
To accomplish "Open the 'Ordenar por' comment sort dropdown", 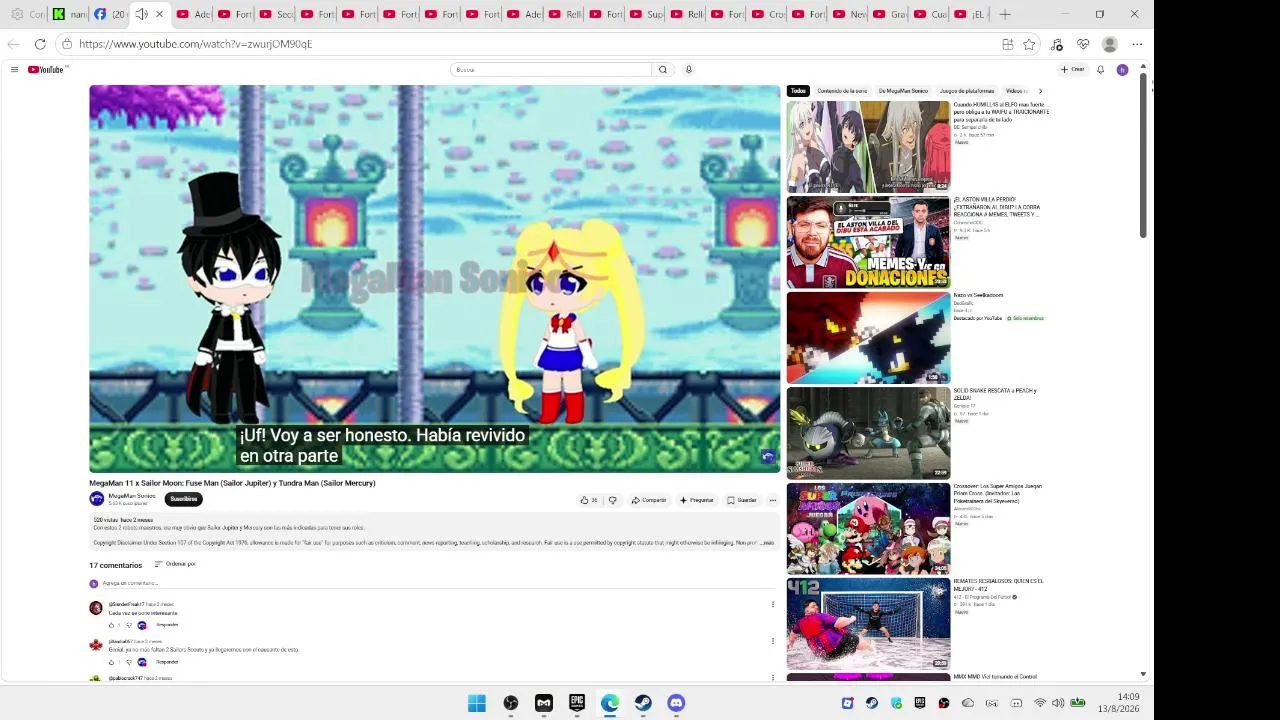I will 175,564.
